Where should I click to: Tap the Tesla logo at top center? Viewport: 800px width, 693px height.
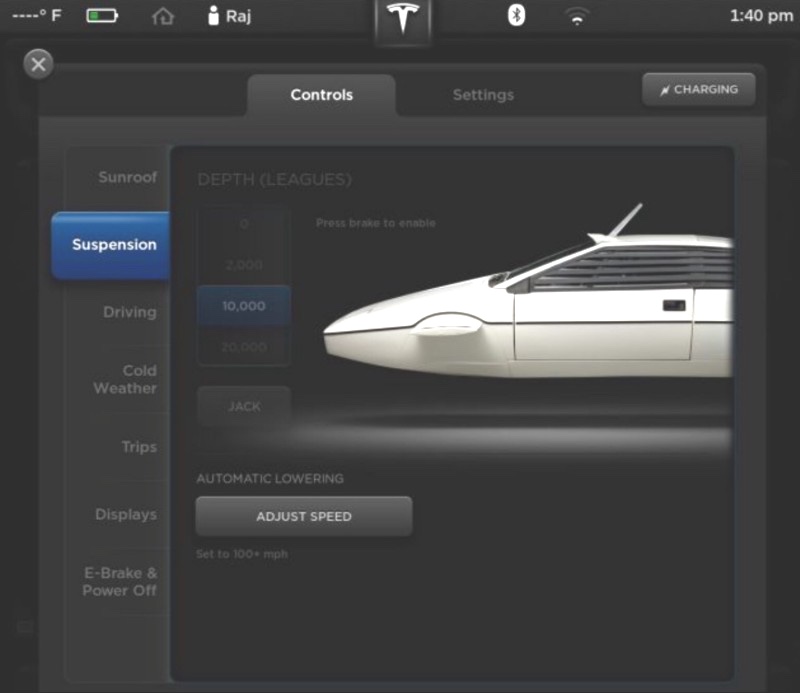[x=401, y=19]
